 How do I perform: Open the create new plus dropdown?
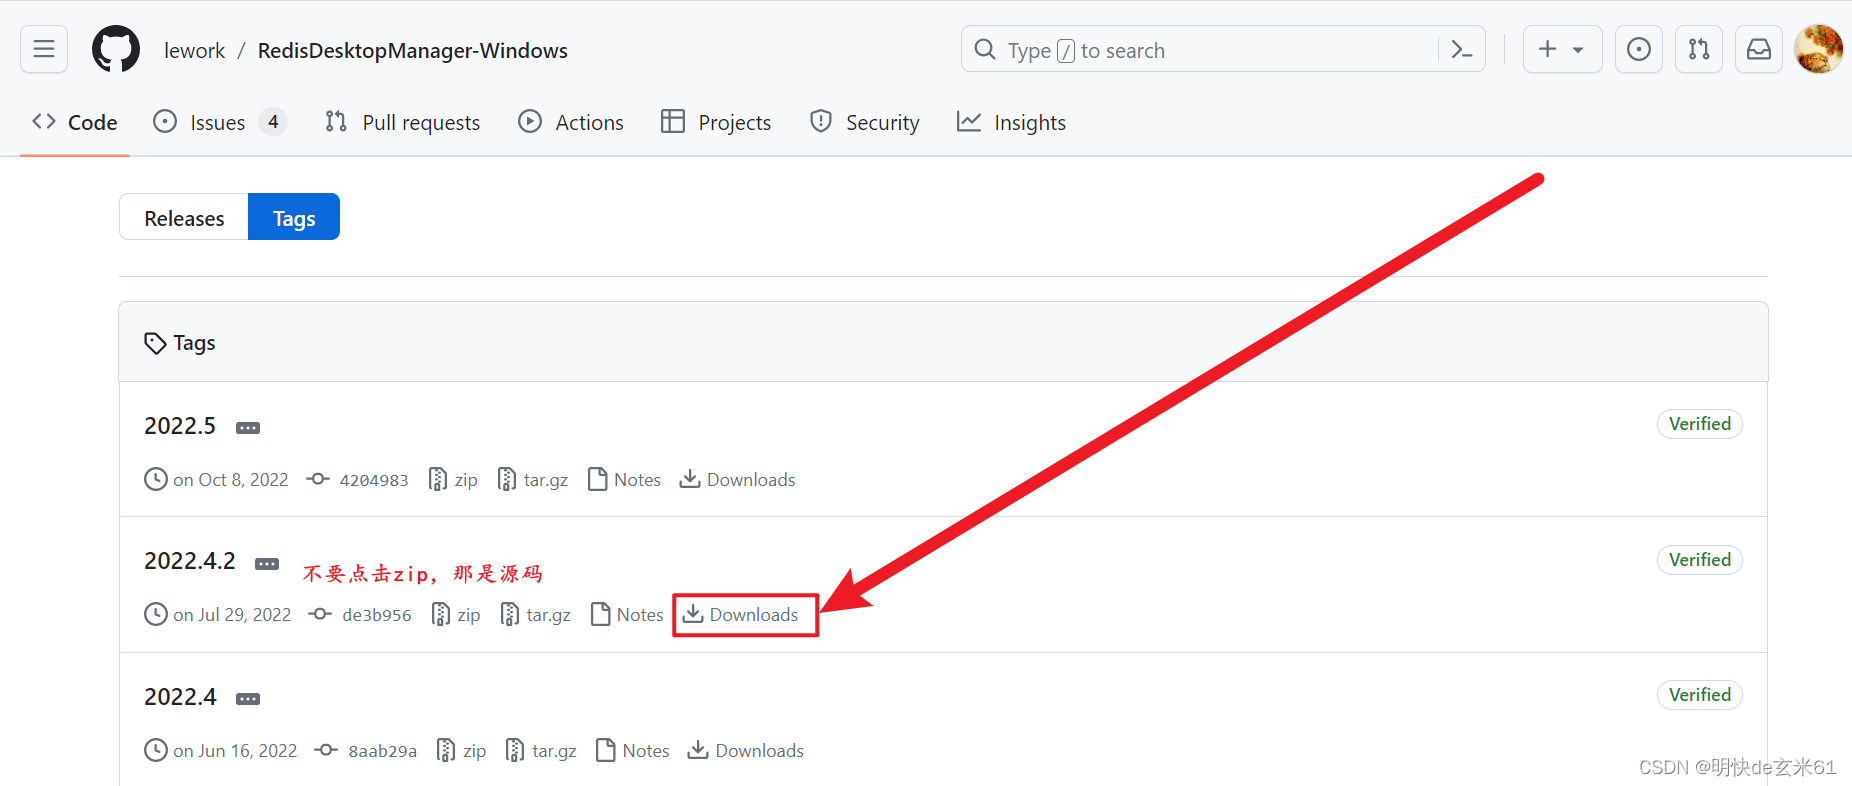pos(1562,49)
